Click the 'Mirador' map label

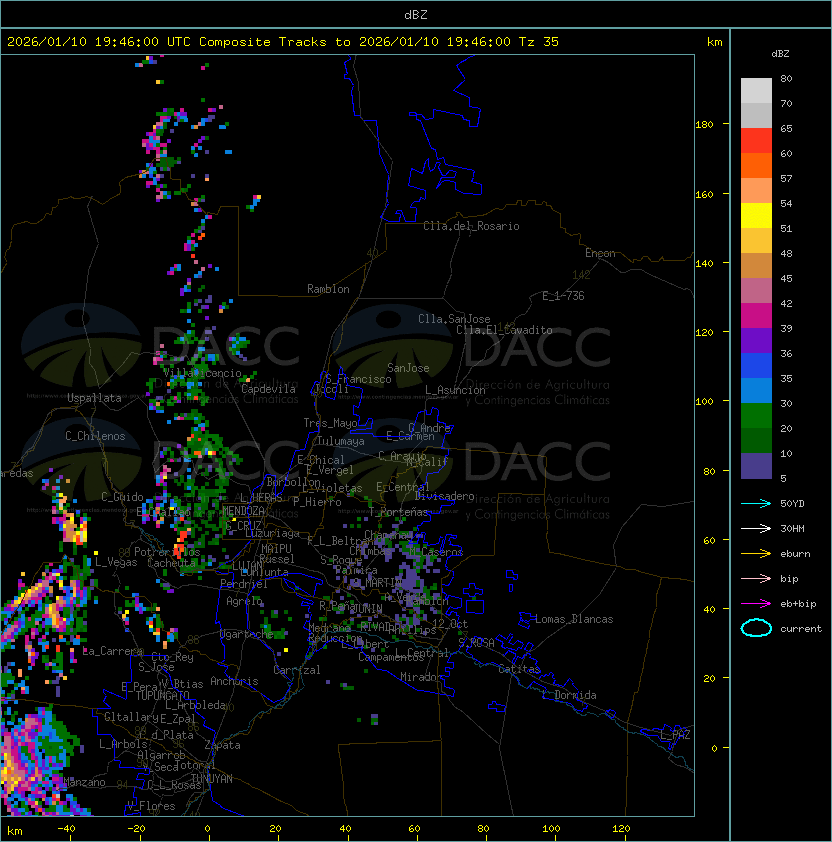pyautogui.click(x=421, y=677)
